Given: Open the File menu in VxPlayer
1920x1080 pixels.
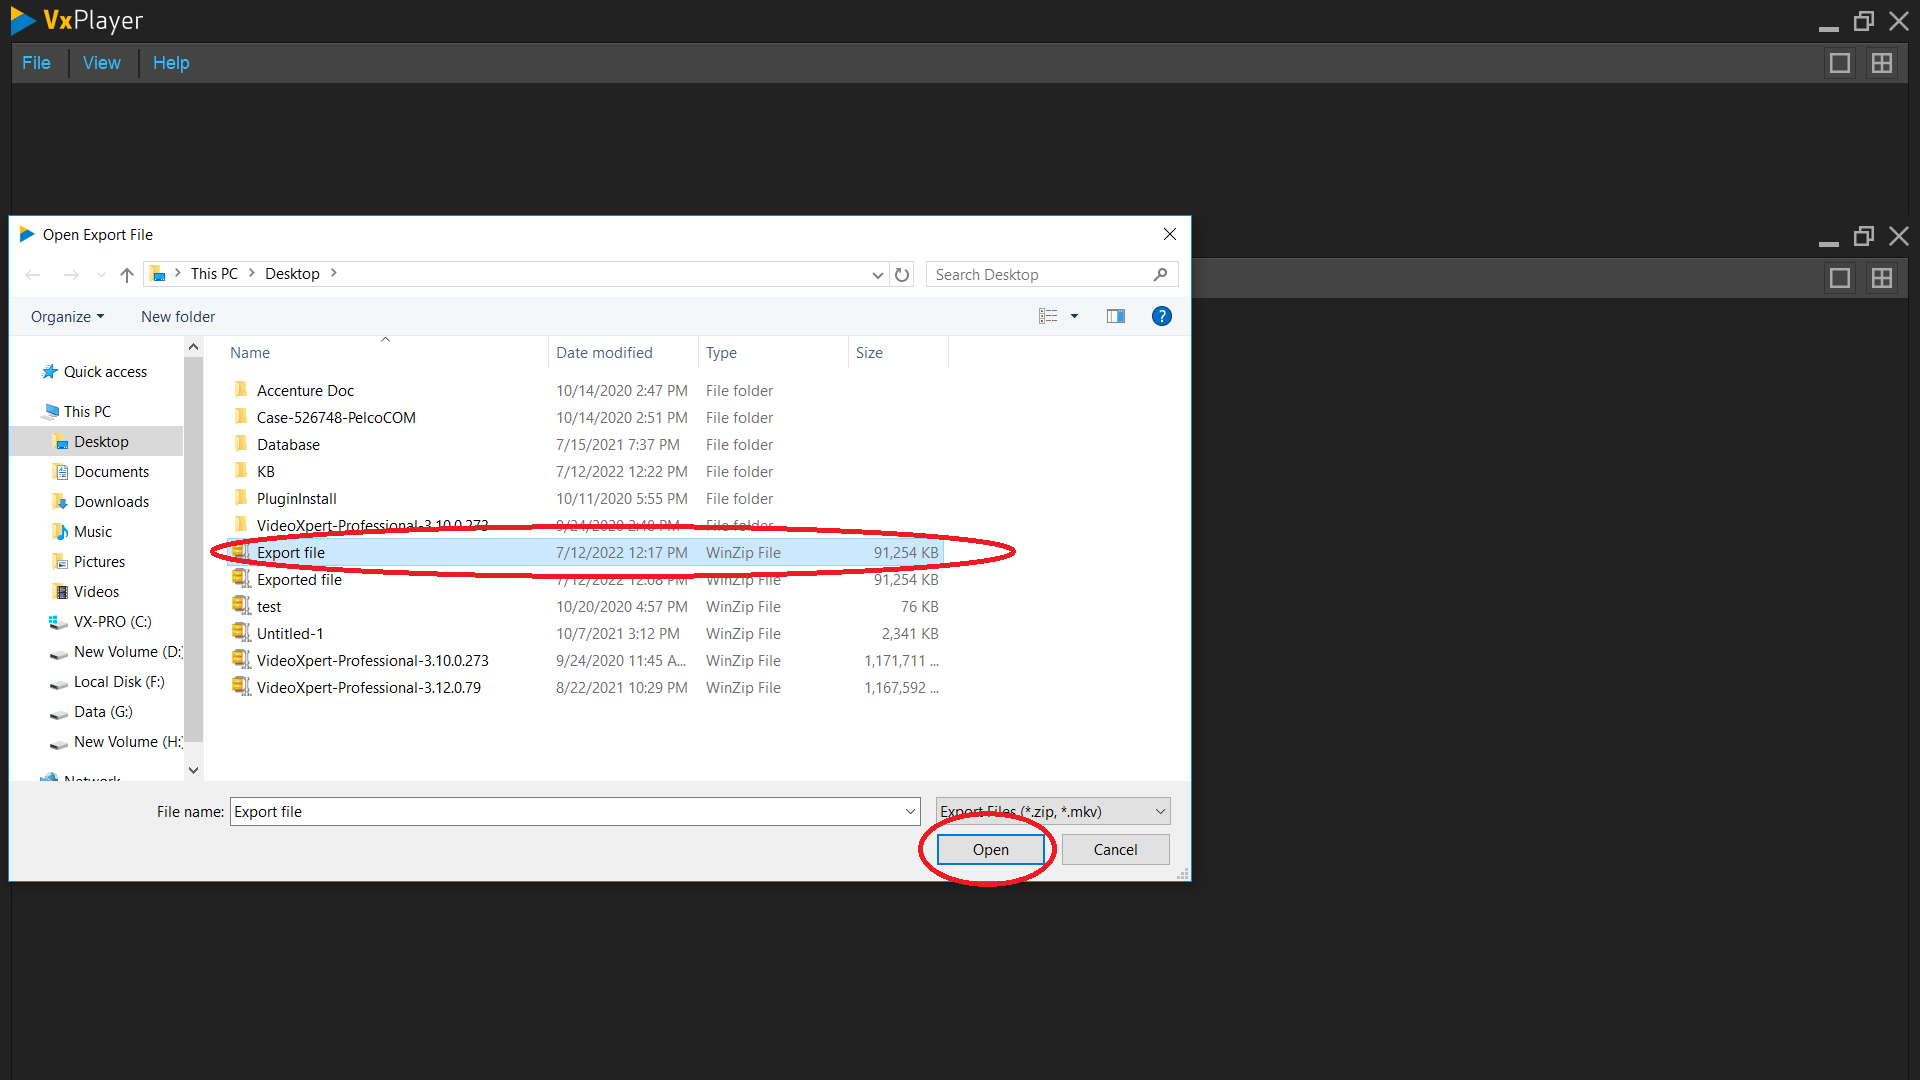Looking at the screenshot, I should click(36, 62).
